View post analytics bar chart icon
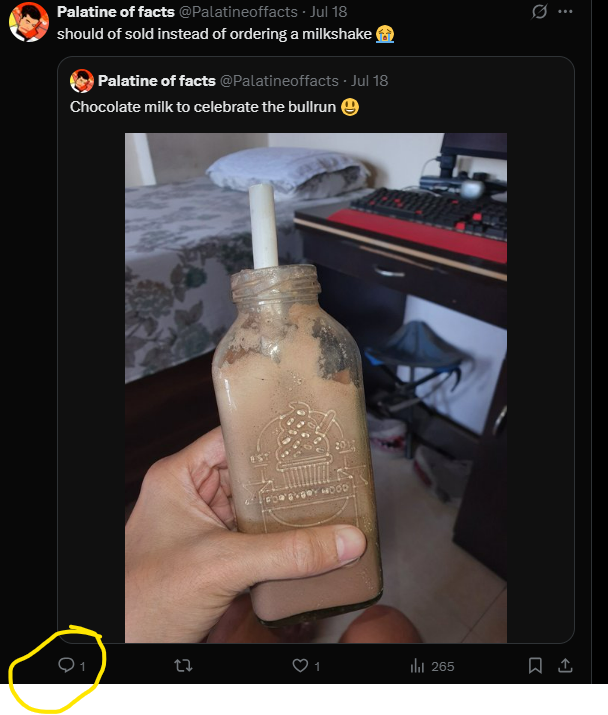Image resolution: width=608 pixels, height=715 pixels. (417, 666)
